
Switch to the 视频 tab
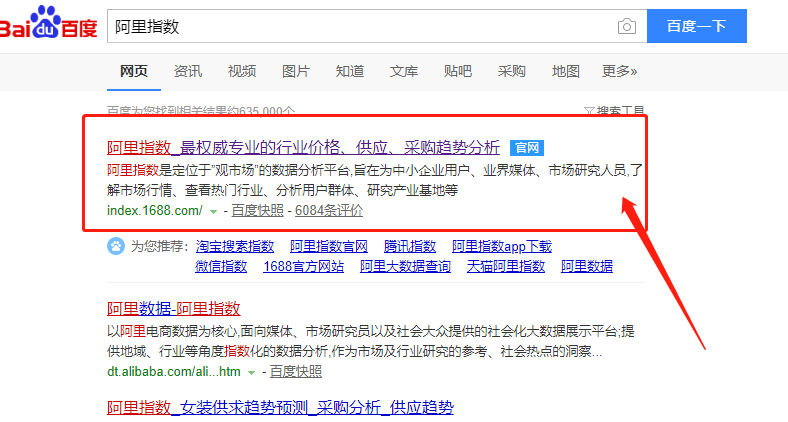[242, 71]
